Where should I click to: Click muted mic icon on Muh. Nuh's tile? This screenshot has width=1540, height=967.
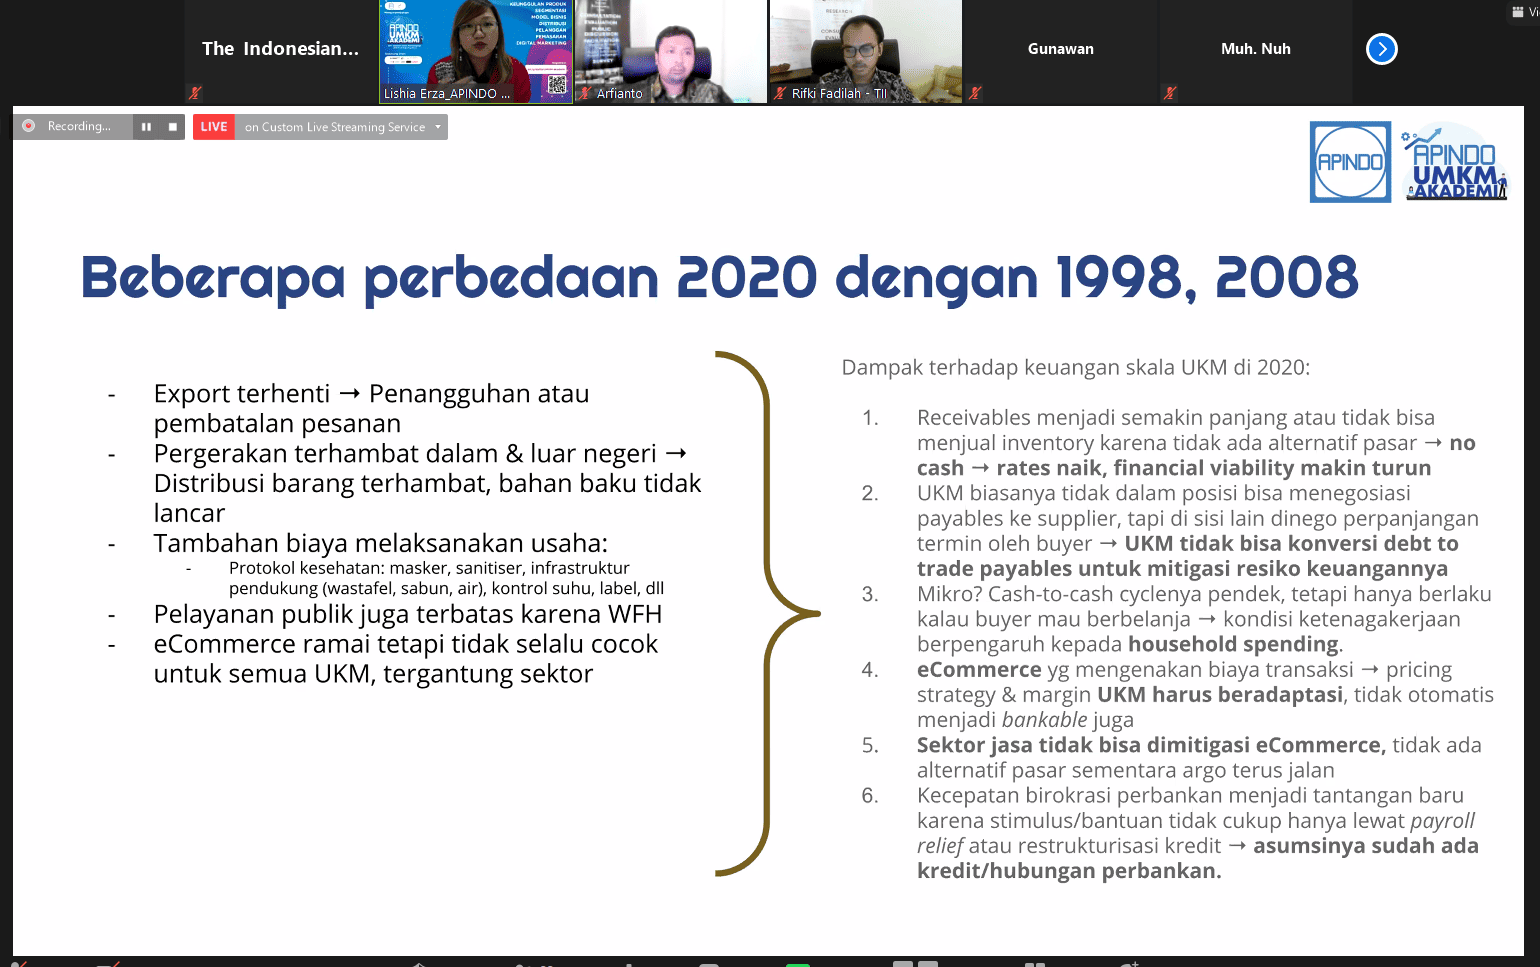coord(1170,93)
